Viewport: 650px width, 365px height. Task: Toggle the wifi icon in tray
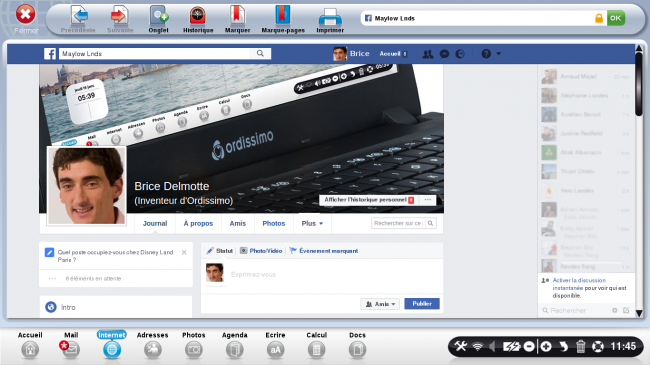coord(478,346)
